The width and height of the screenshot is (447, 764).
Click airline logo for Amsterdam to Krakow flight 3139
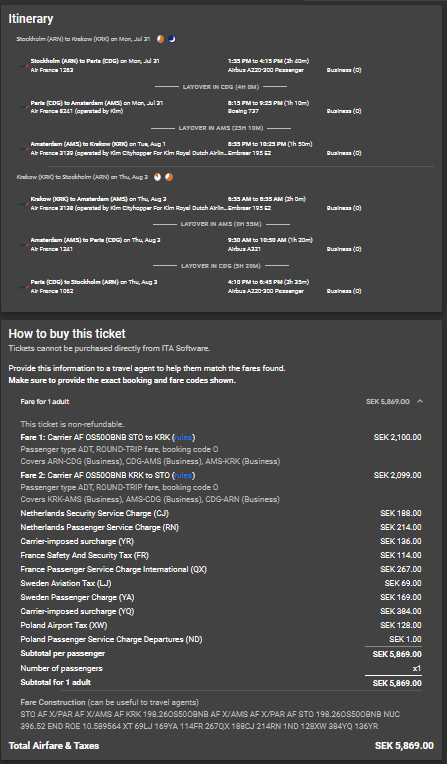23,149
